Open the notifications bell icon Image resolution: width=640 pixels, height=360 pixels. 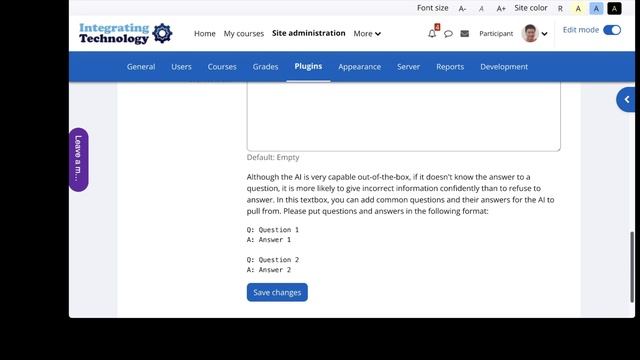click(432, 34)
